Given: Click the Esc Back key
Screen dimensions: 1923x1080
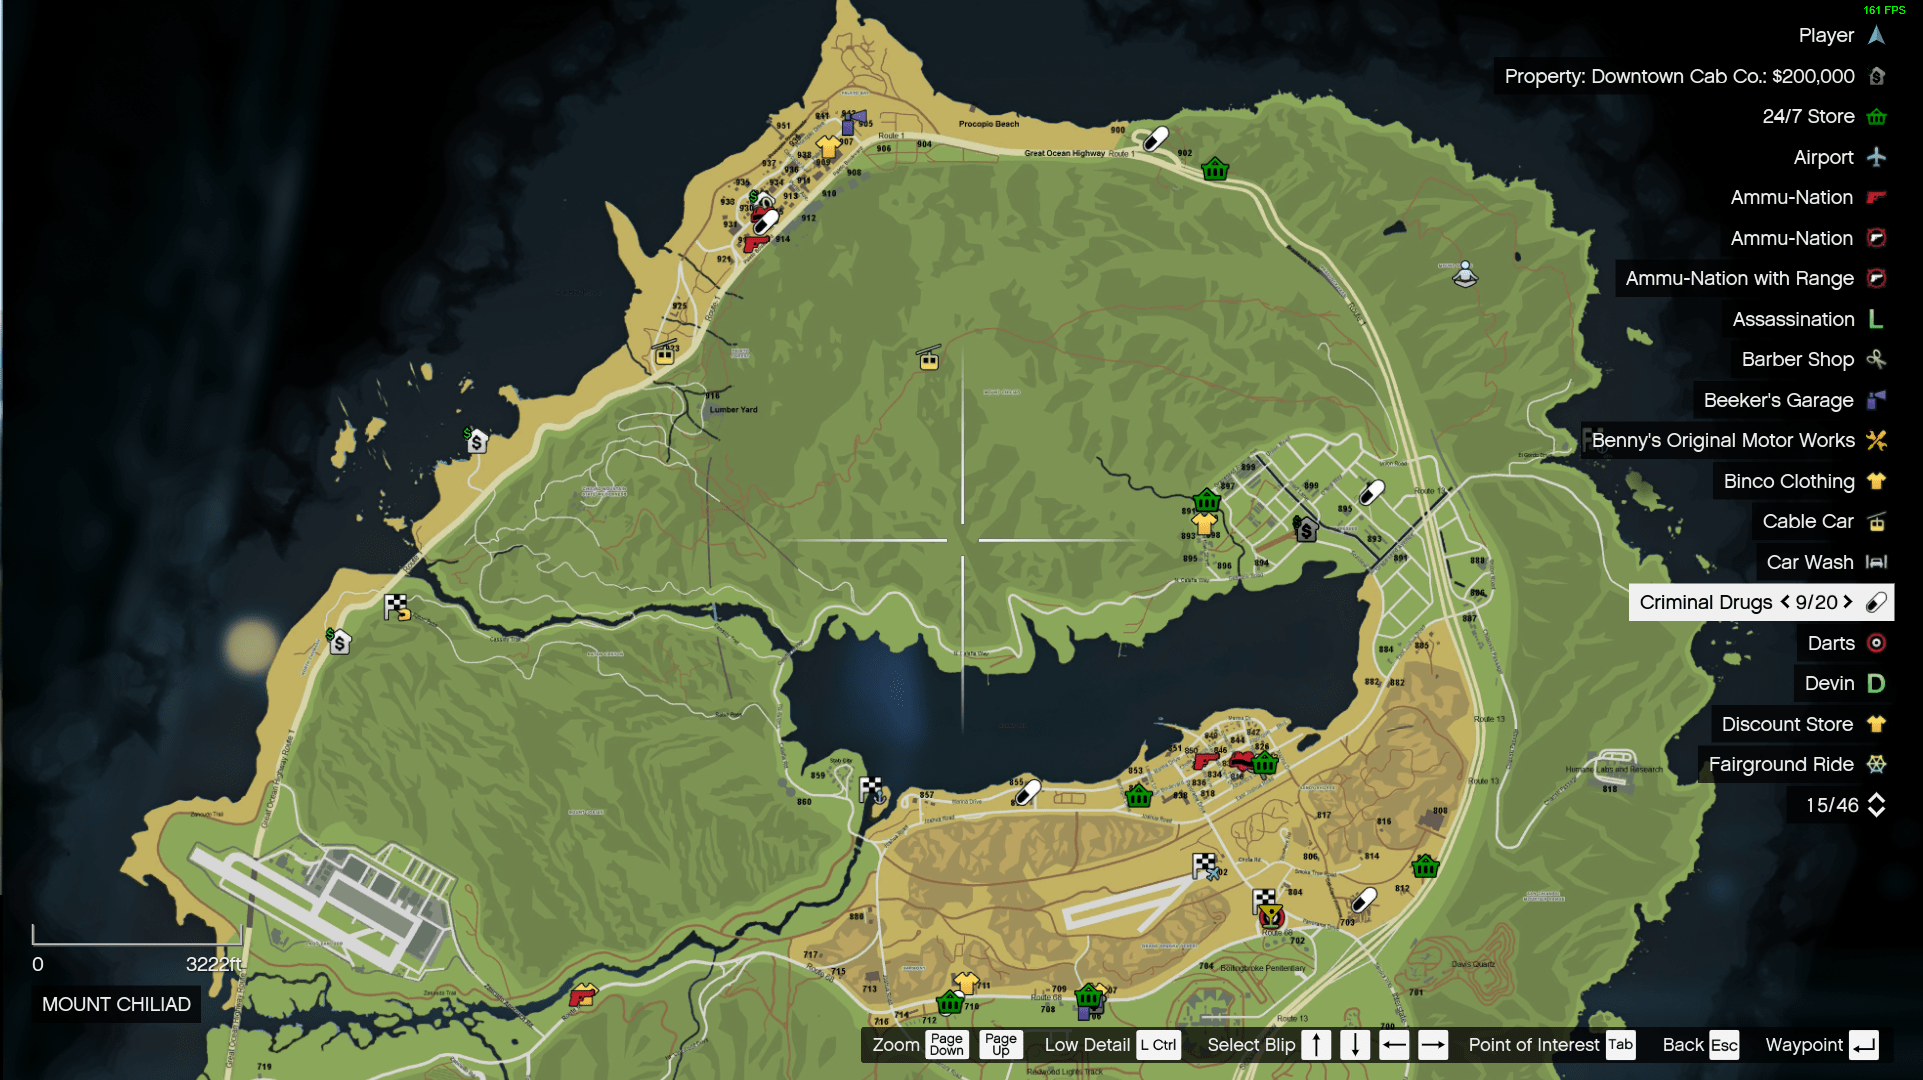Looking at the screenshot, I should (x=1724, y=1045).
